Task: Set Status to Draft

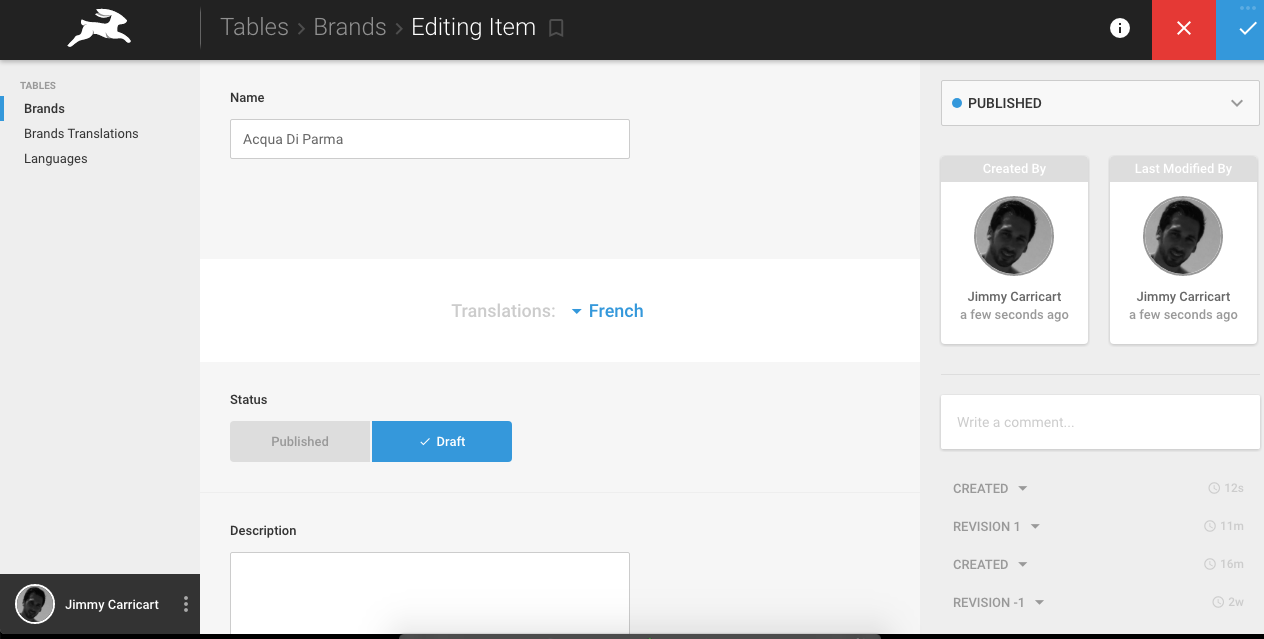Action: coord(442,441)
